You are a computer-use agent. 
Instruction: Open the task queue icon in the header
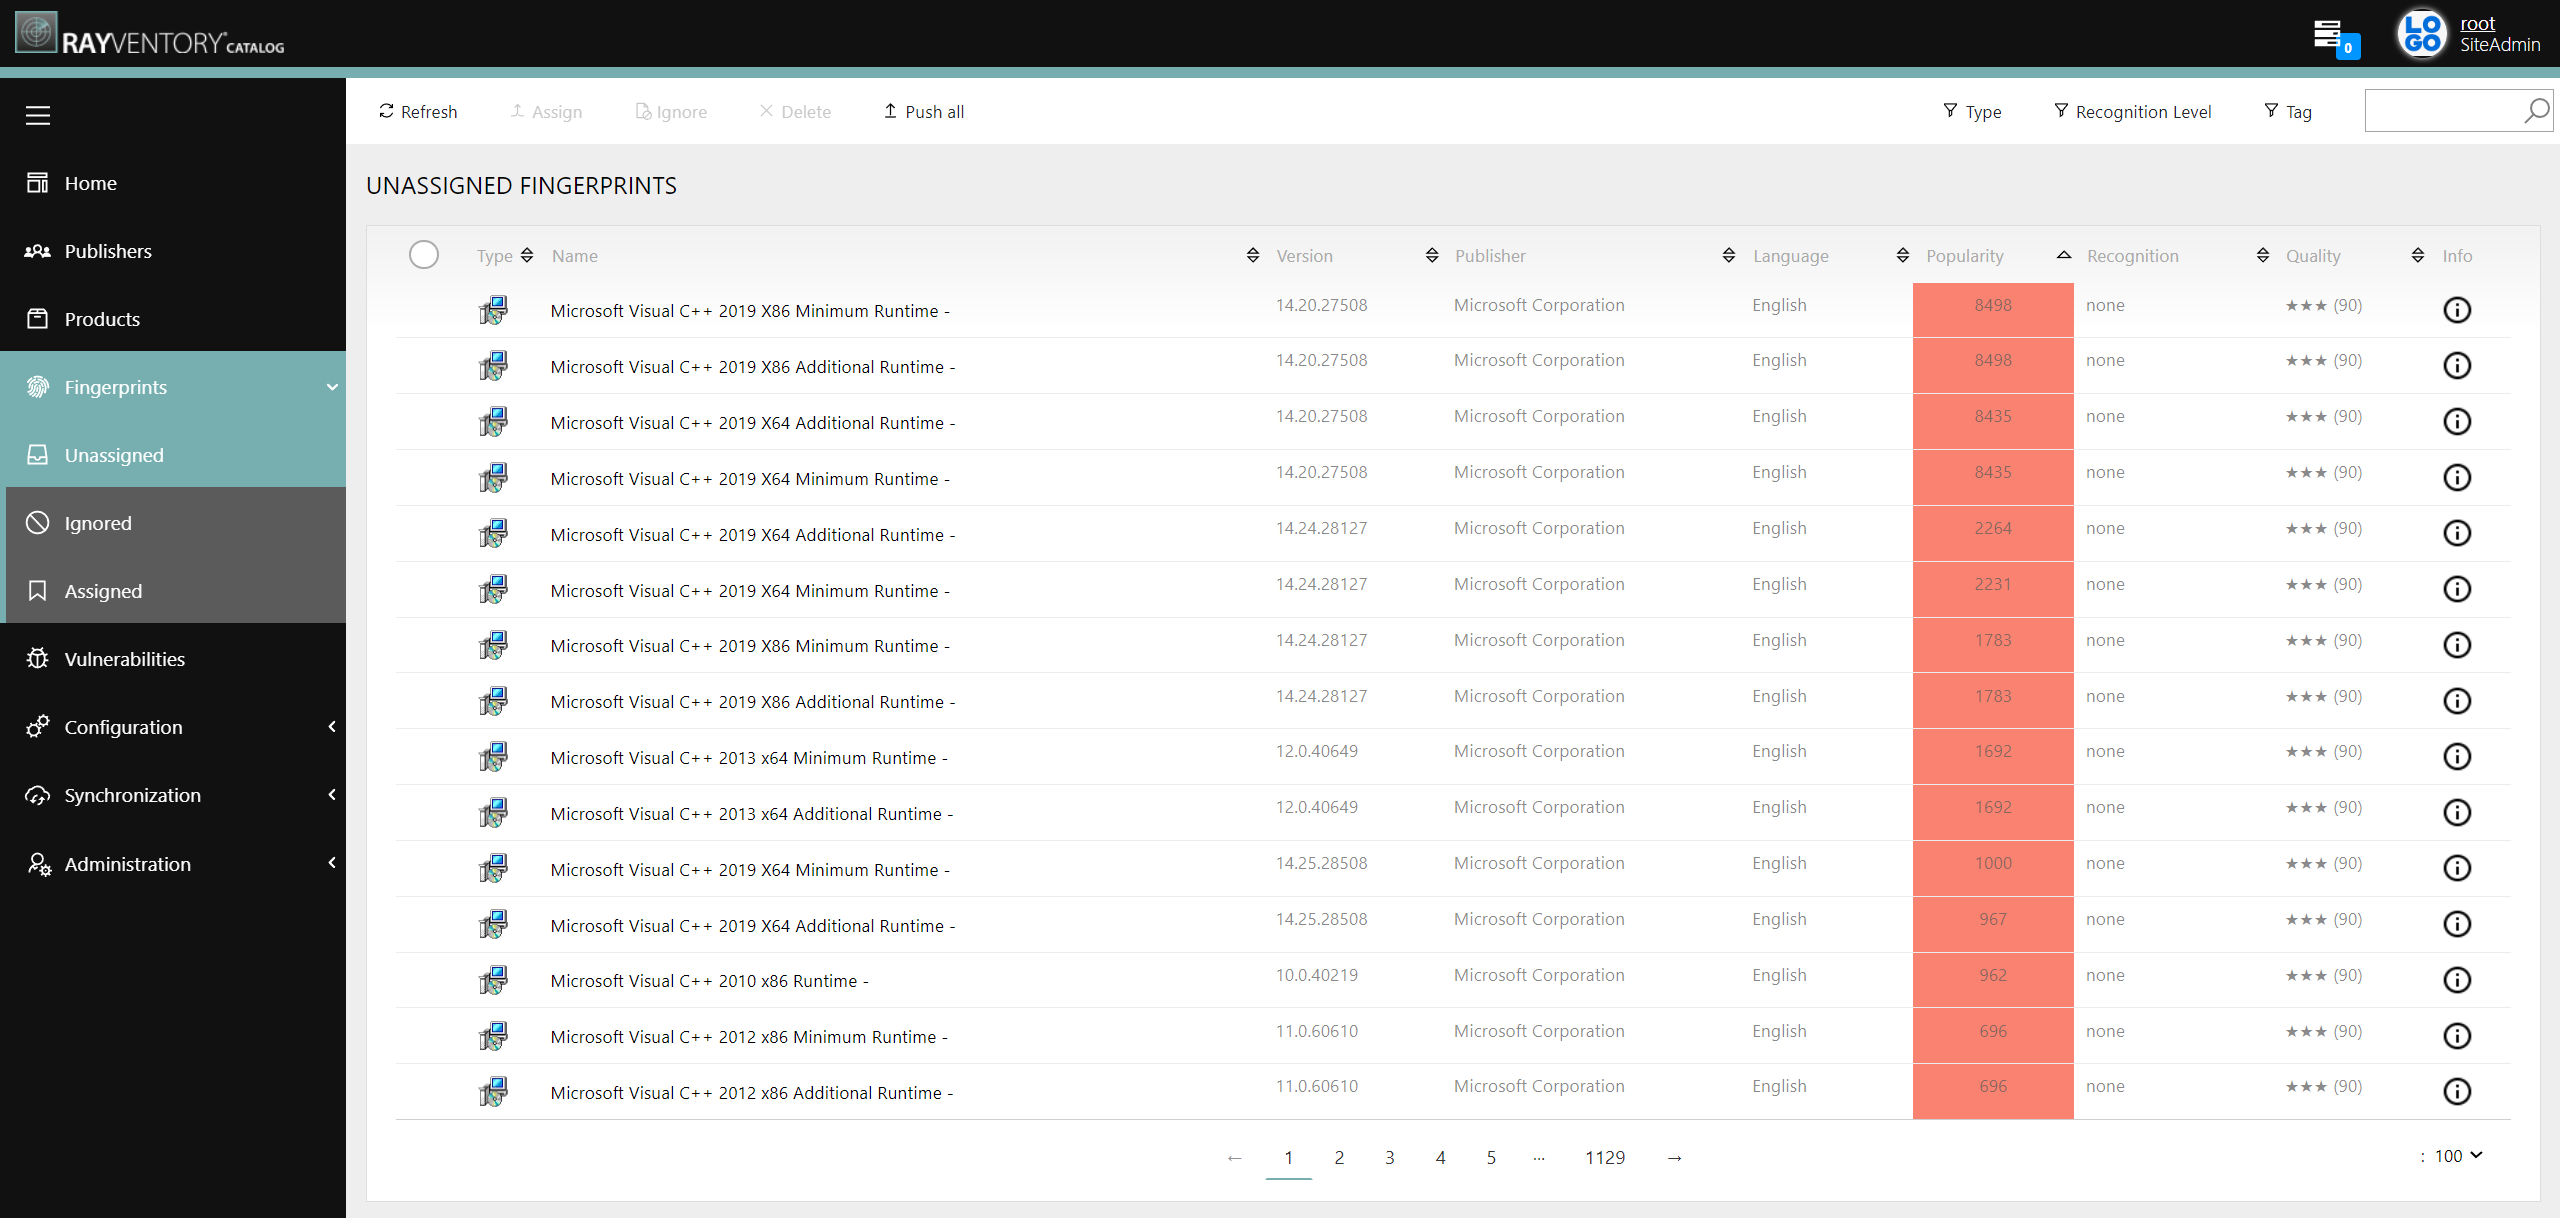pos(2328,35)
